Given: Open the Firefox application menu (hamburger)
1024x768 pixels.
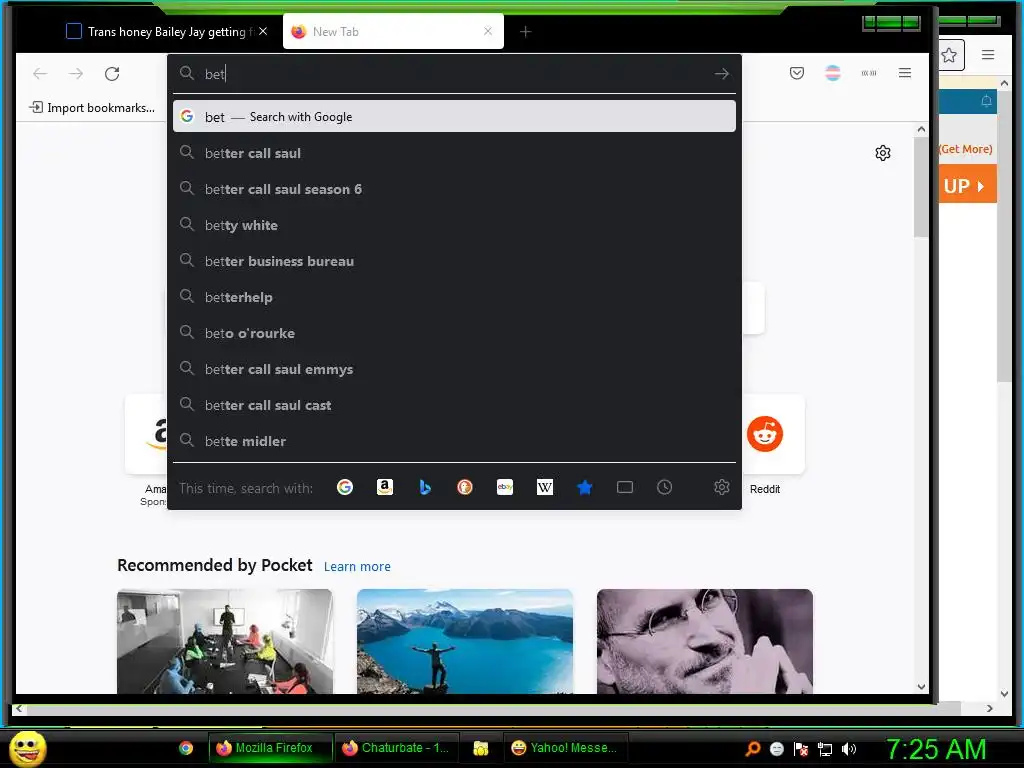Looking at the screenshot, I should coord(904,73).
